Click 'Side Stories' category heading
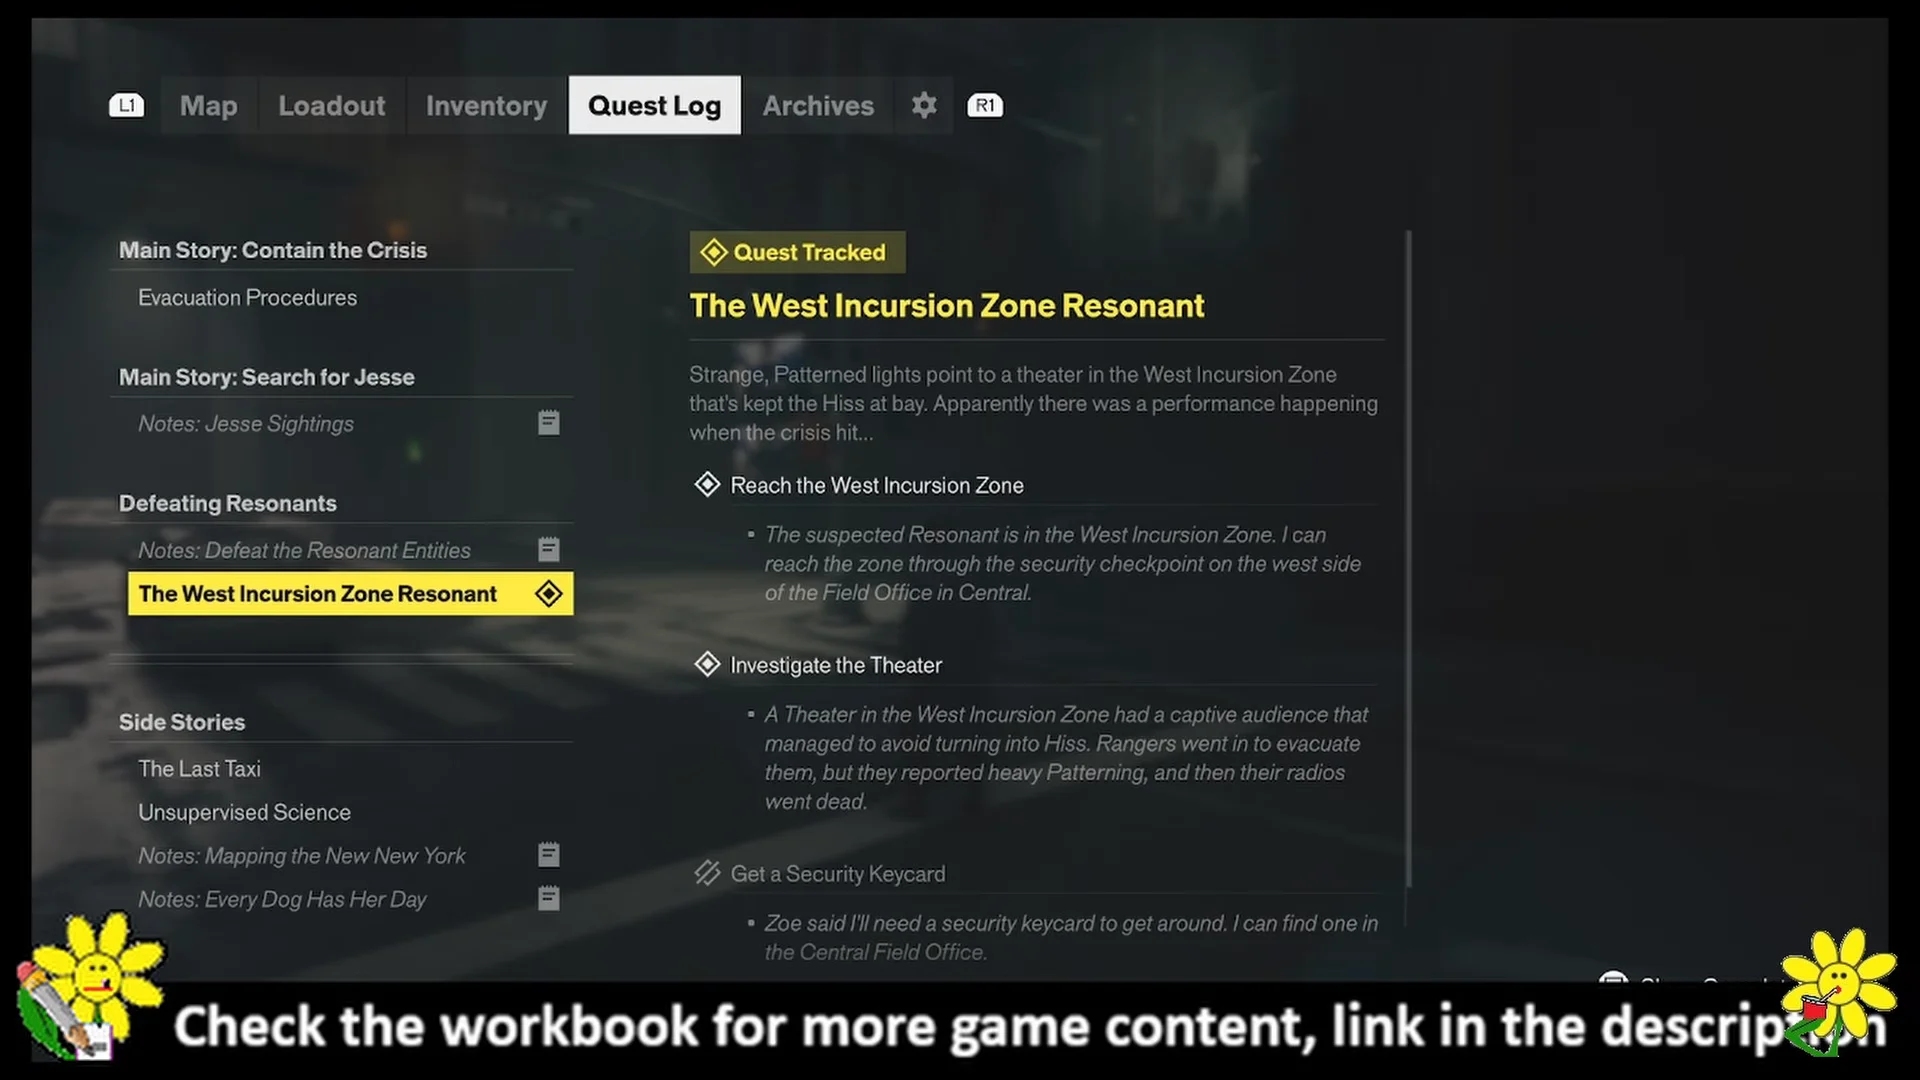 (182, 722)
